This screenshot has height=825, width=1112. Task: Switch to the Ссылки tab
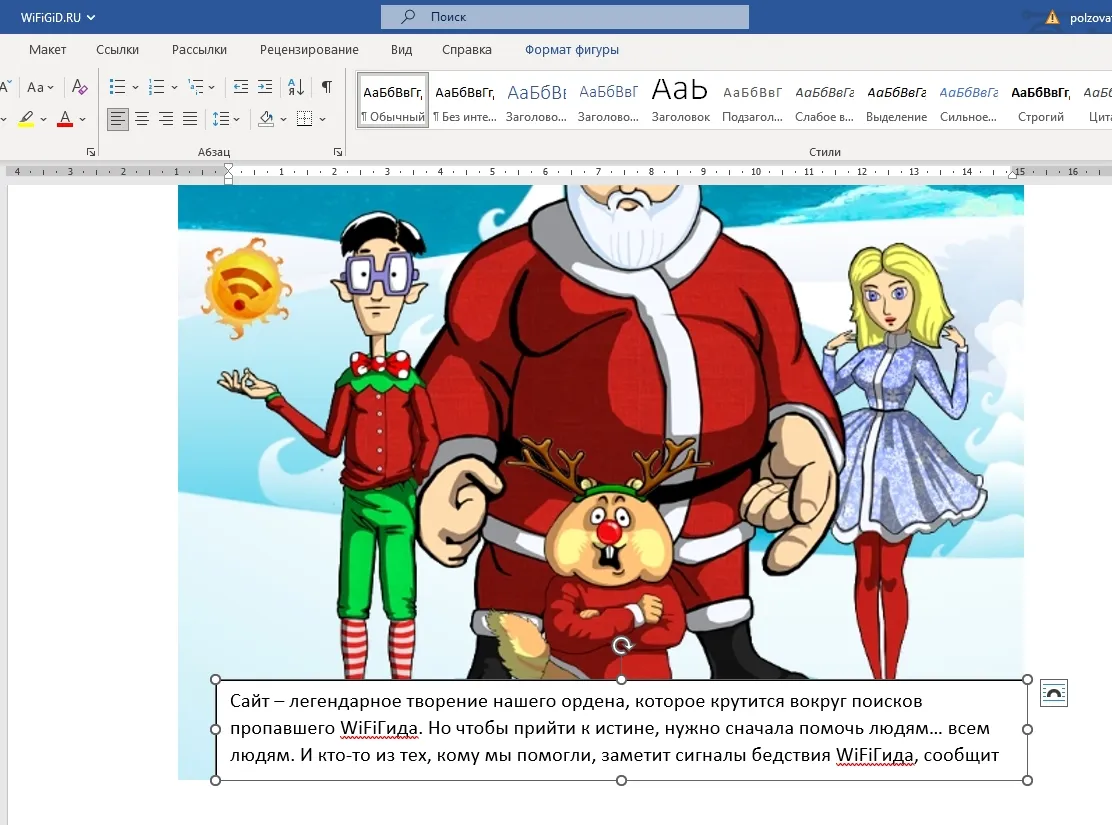tap(118, 50)
